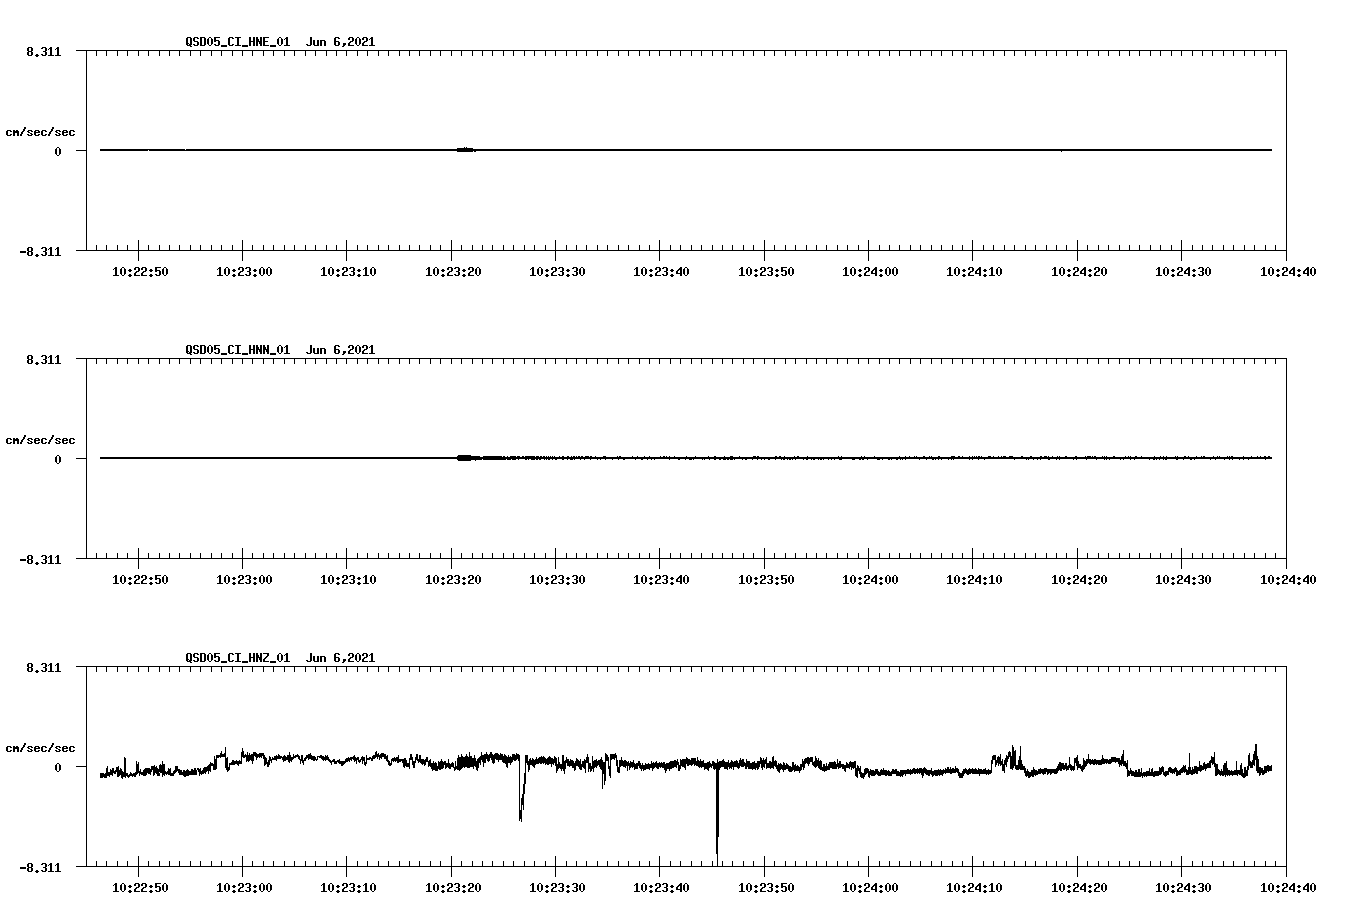Click the cm/sec/sec unit label on HNZ plot
1358x924 pixels.
coord(40,748)
